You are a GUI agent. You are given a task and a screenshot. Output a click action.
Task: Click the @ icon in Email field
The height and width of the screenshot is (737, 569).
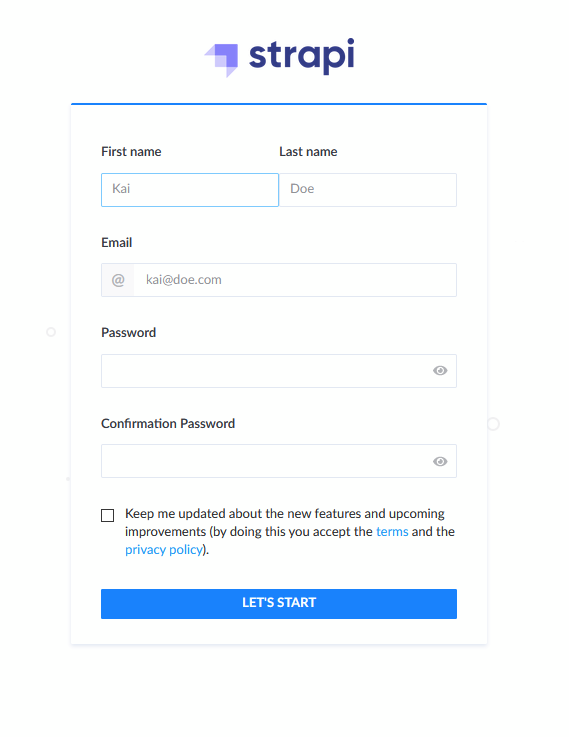118,280
